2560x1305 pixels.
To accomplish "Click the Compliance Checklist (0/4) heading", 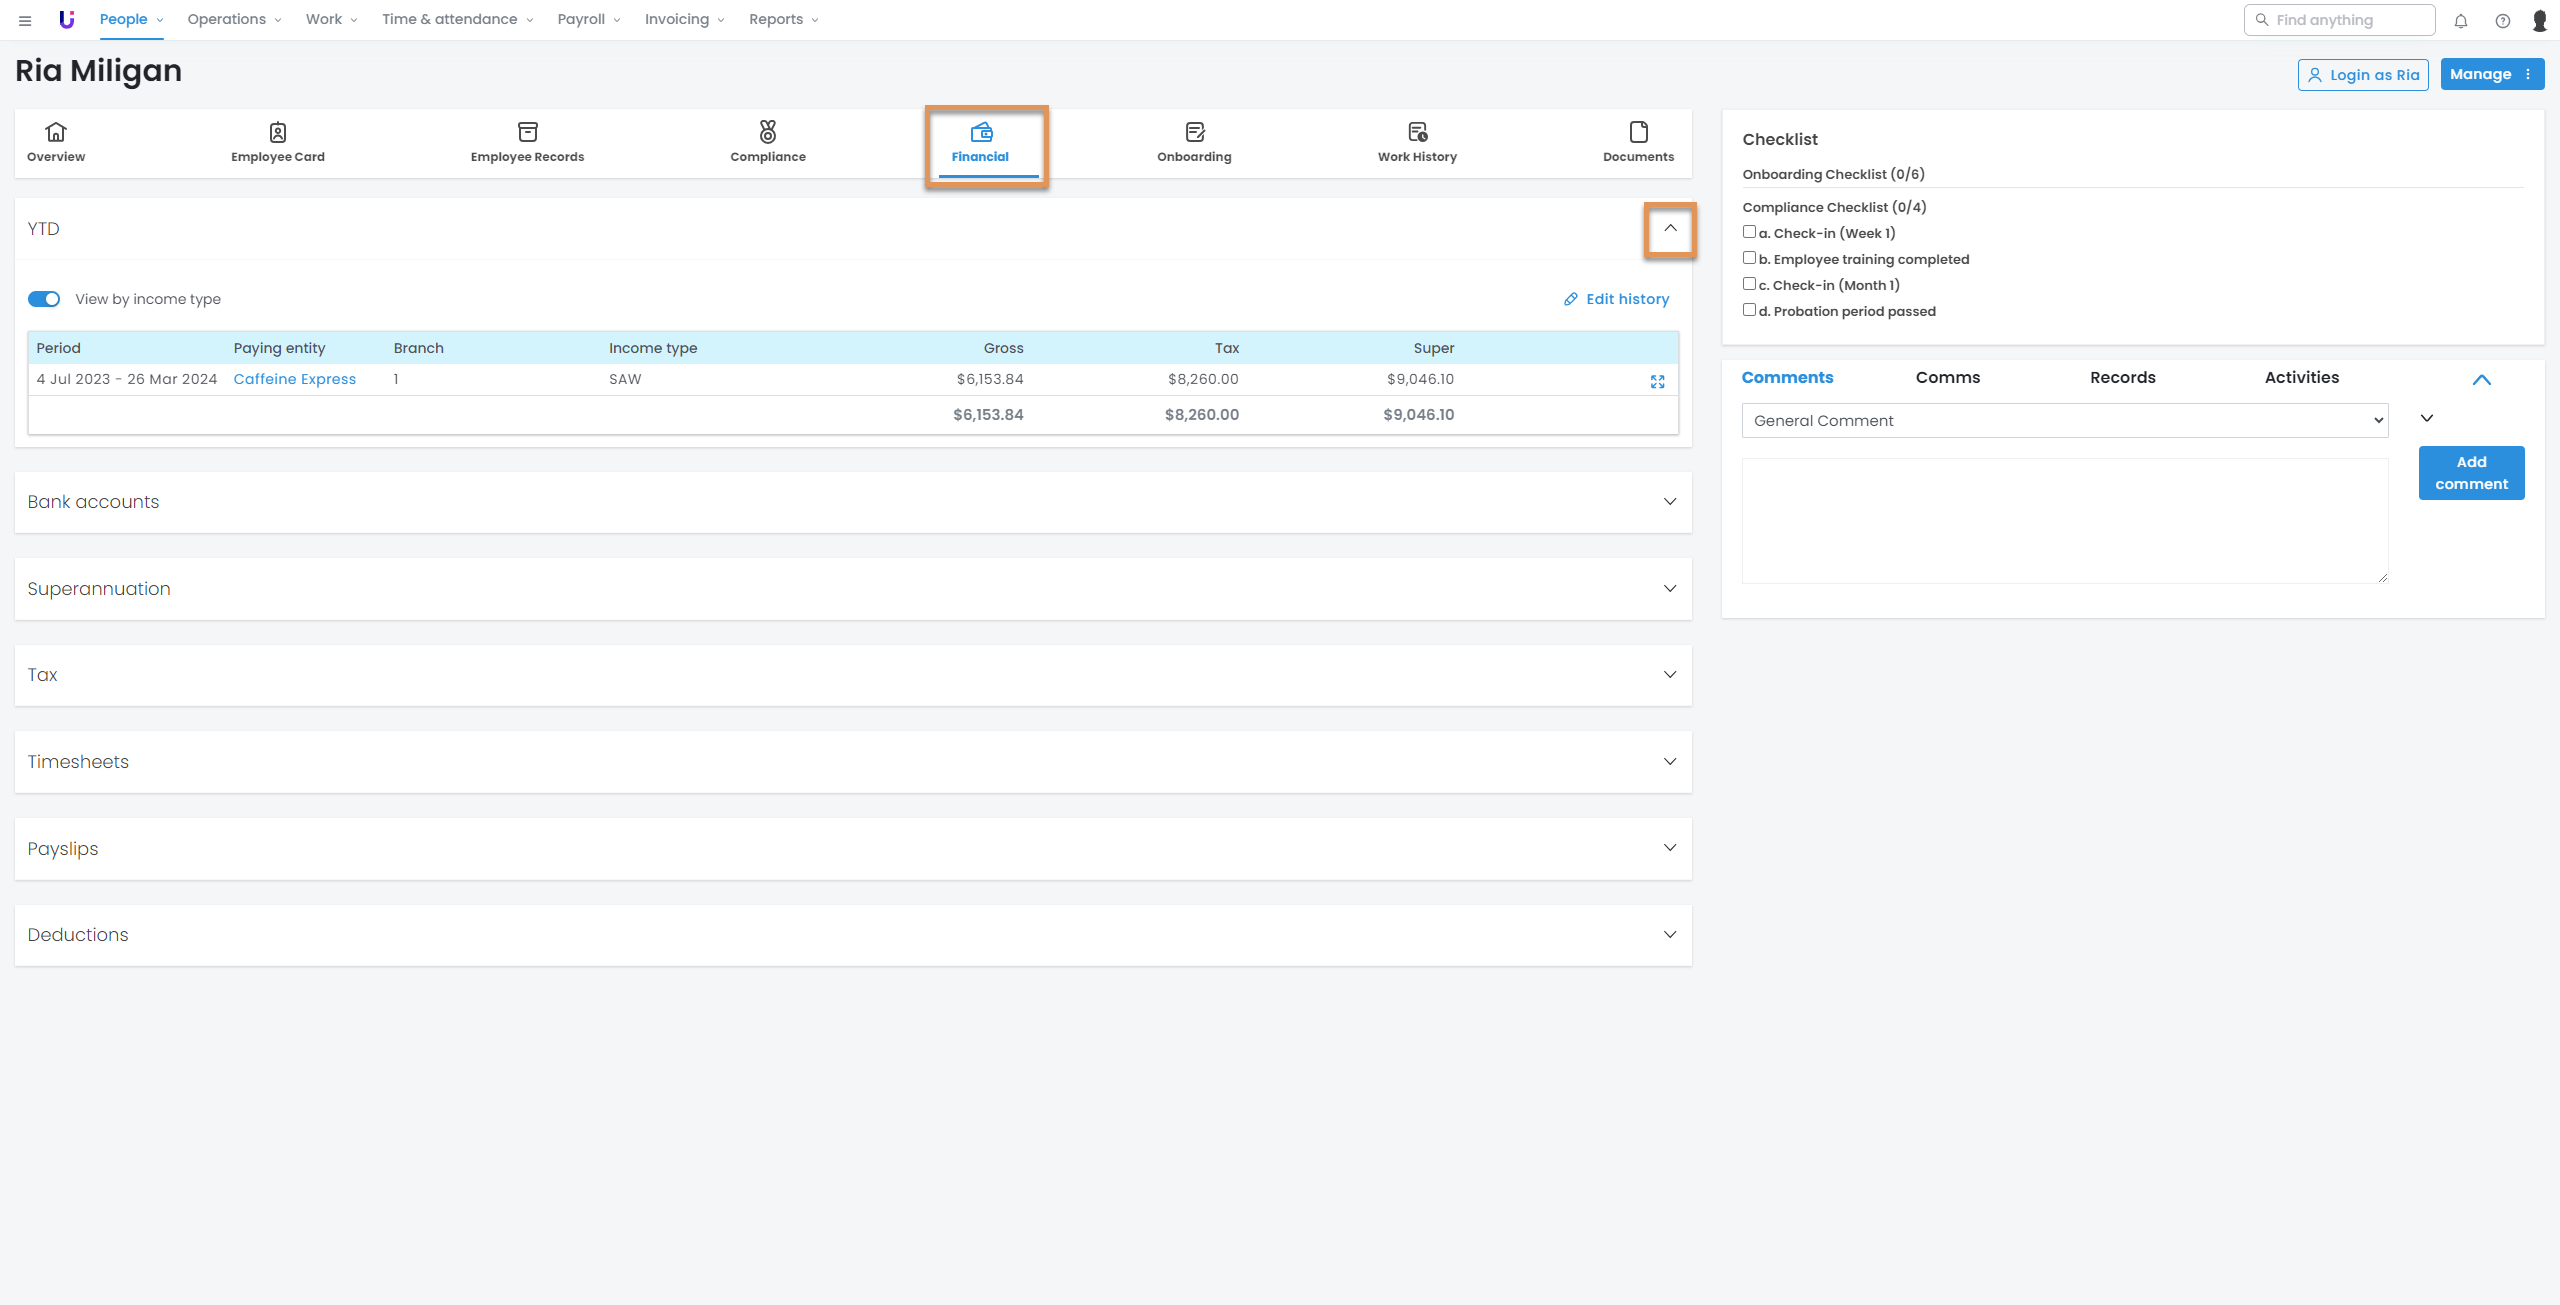I will pyautogui.click(x=1834, y=207).
